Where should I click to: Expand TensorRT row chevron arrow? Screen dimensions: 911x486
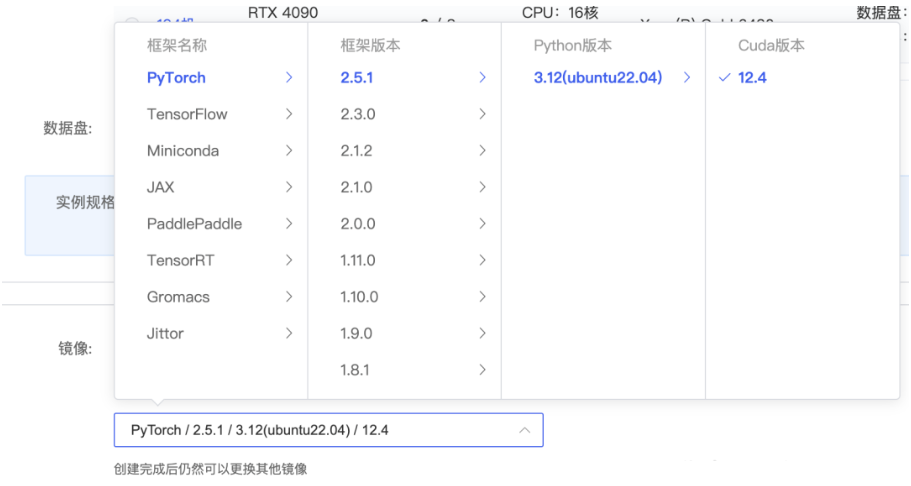(289, 260)
